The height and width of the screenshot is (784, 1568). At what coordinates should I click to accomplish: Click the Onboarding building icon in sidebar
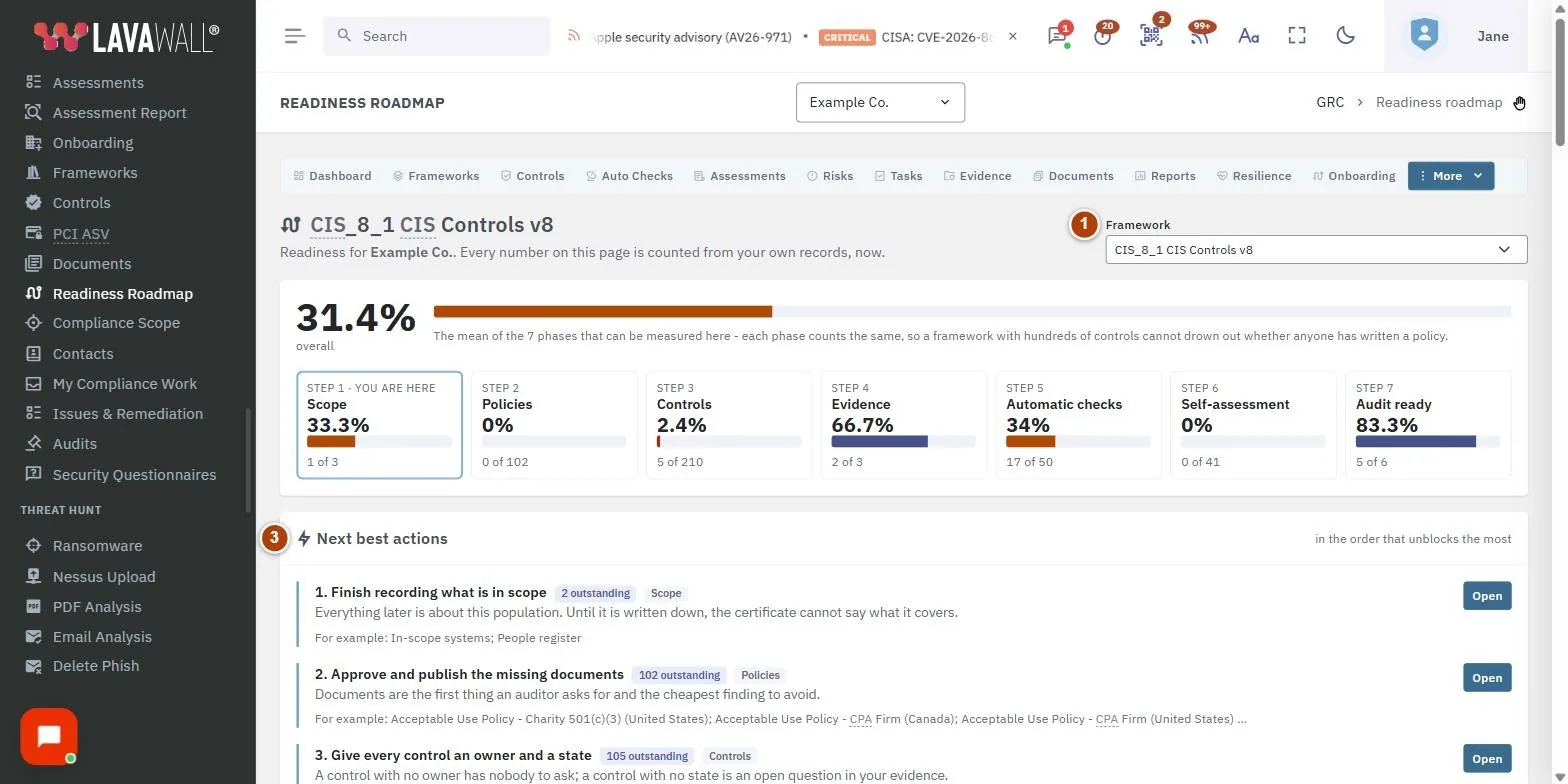click(x=34, y=142)
